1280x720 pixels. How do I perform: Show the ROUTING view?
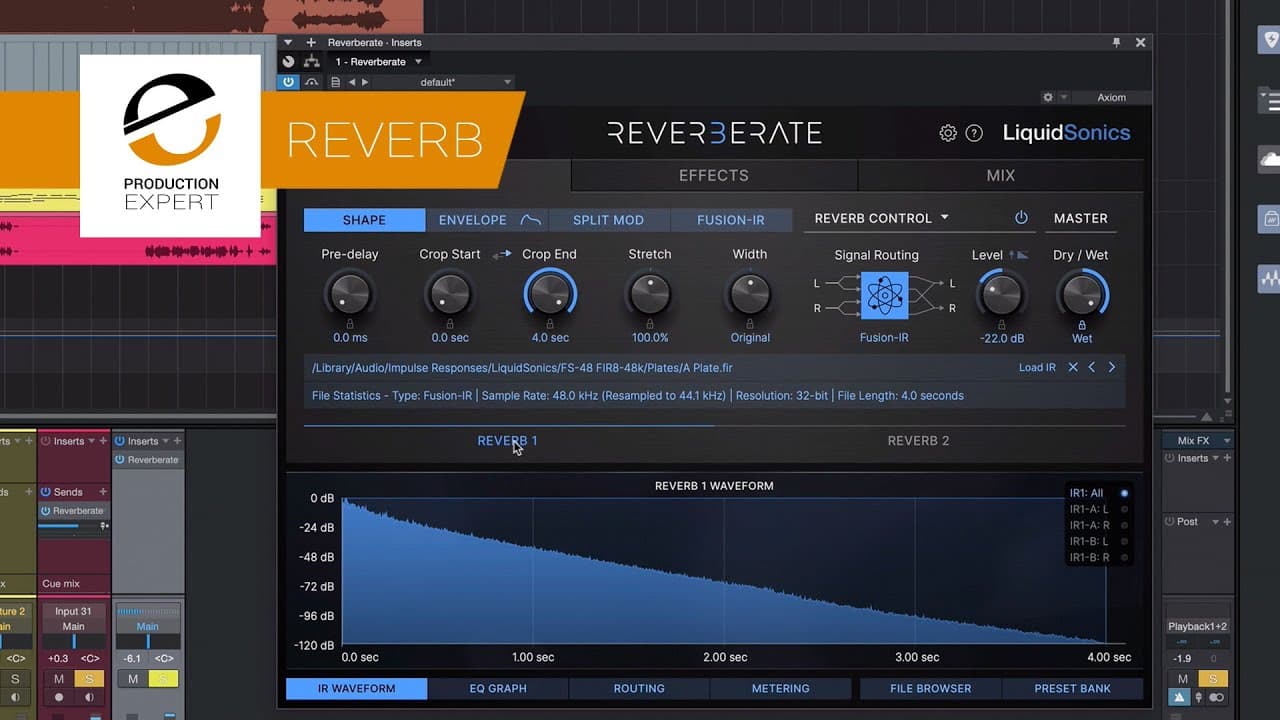point(639,688)
